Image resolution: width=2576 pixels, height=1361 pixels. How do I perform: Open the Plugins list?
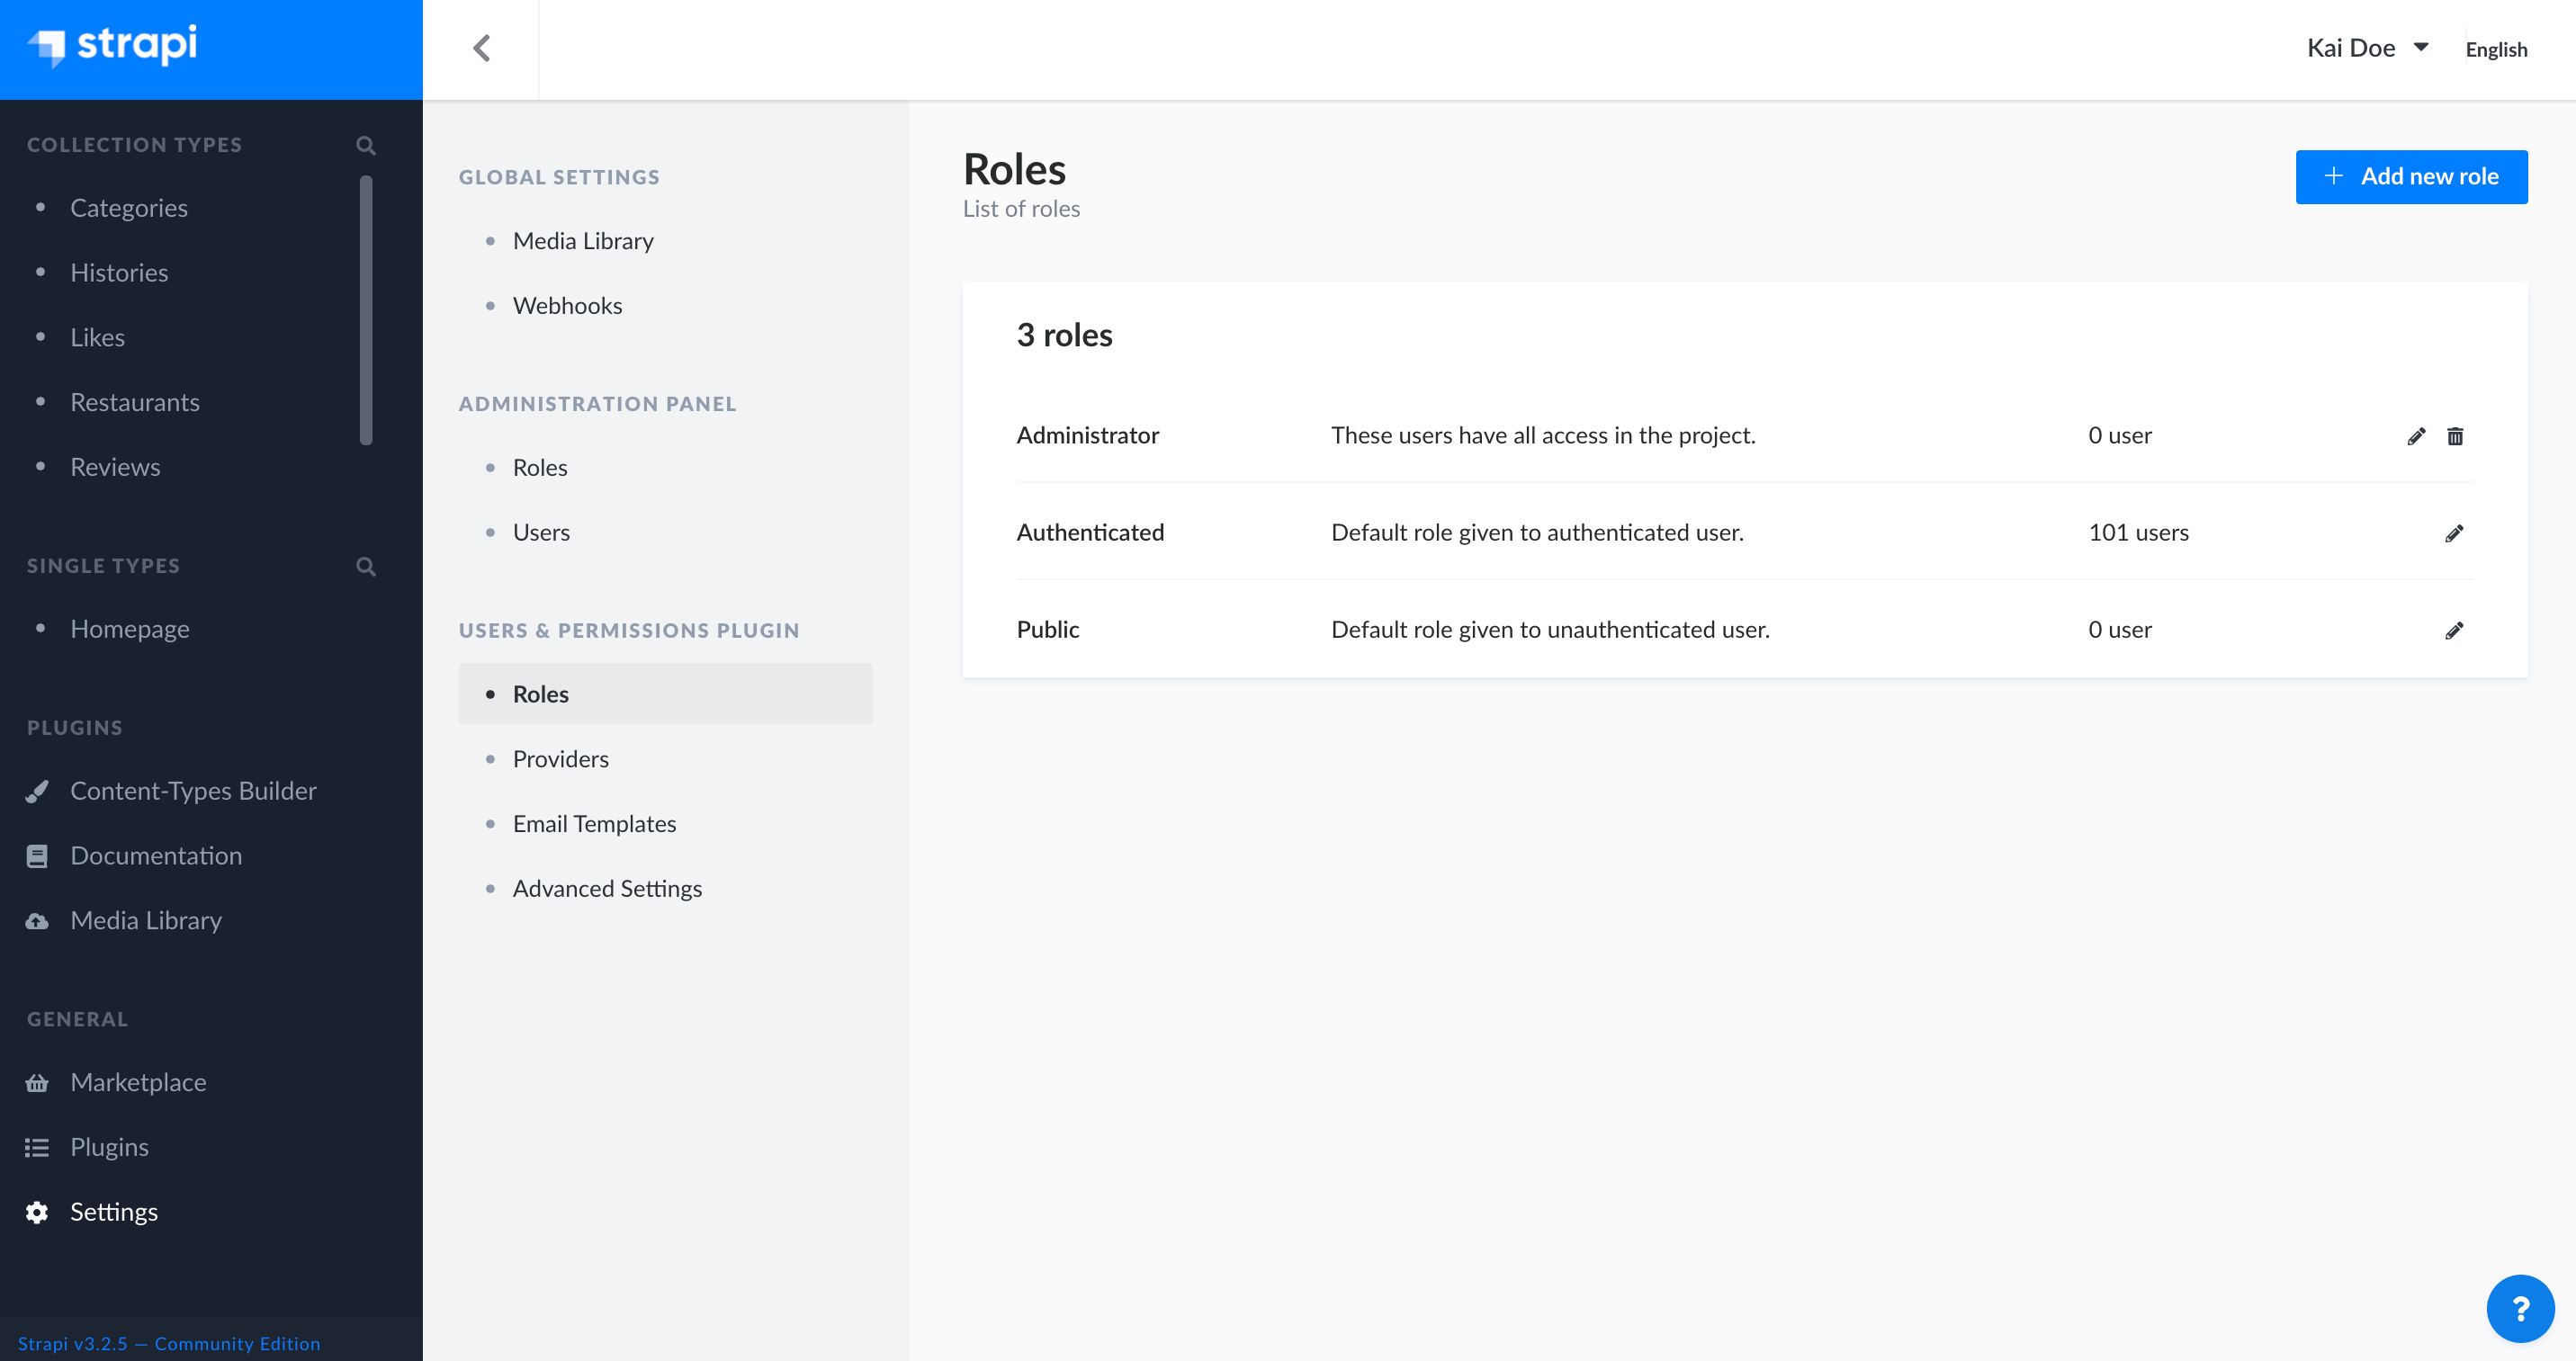(109, 1146)
